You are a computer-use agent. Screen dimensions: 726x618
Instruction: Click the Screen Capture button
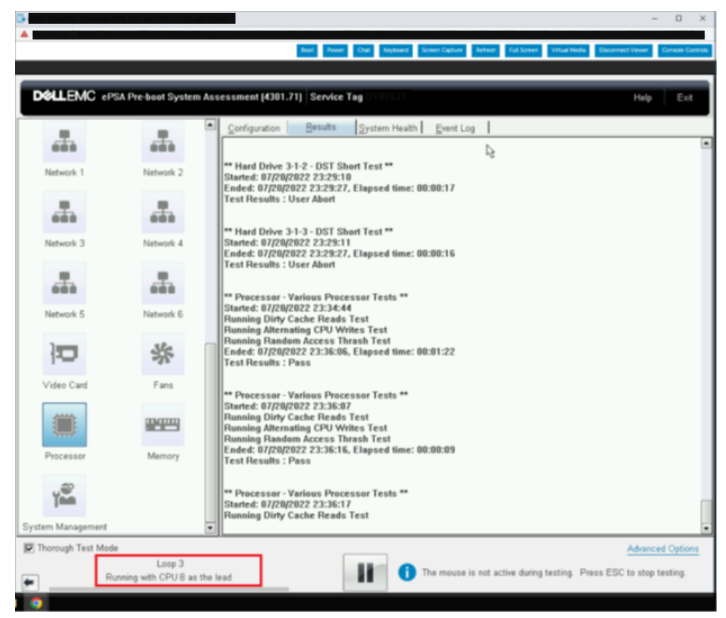[442, 50]
